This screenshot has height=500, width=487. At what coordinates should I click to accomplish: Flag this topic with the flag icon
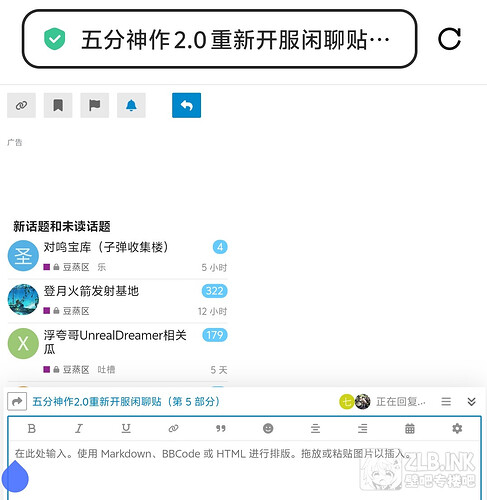click(95, 105)
